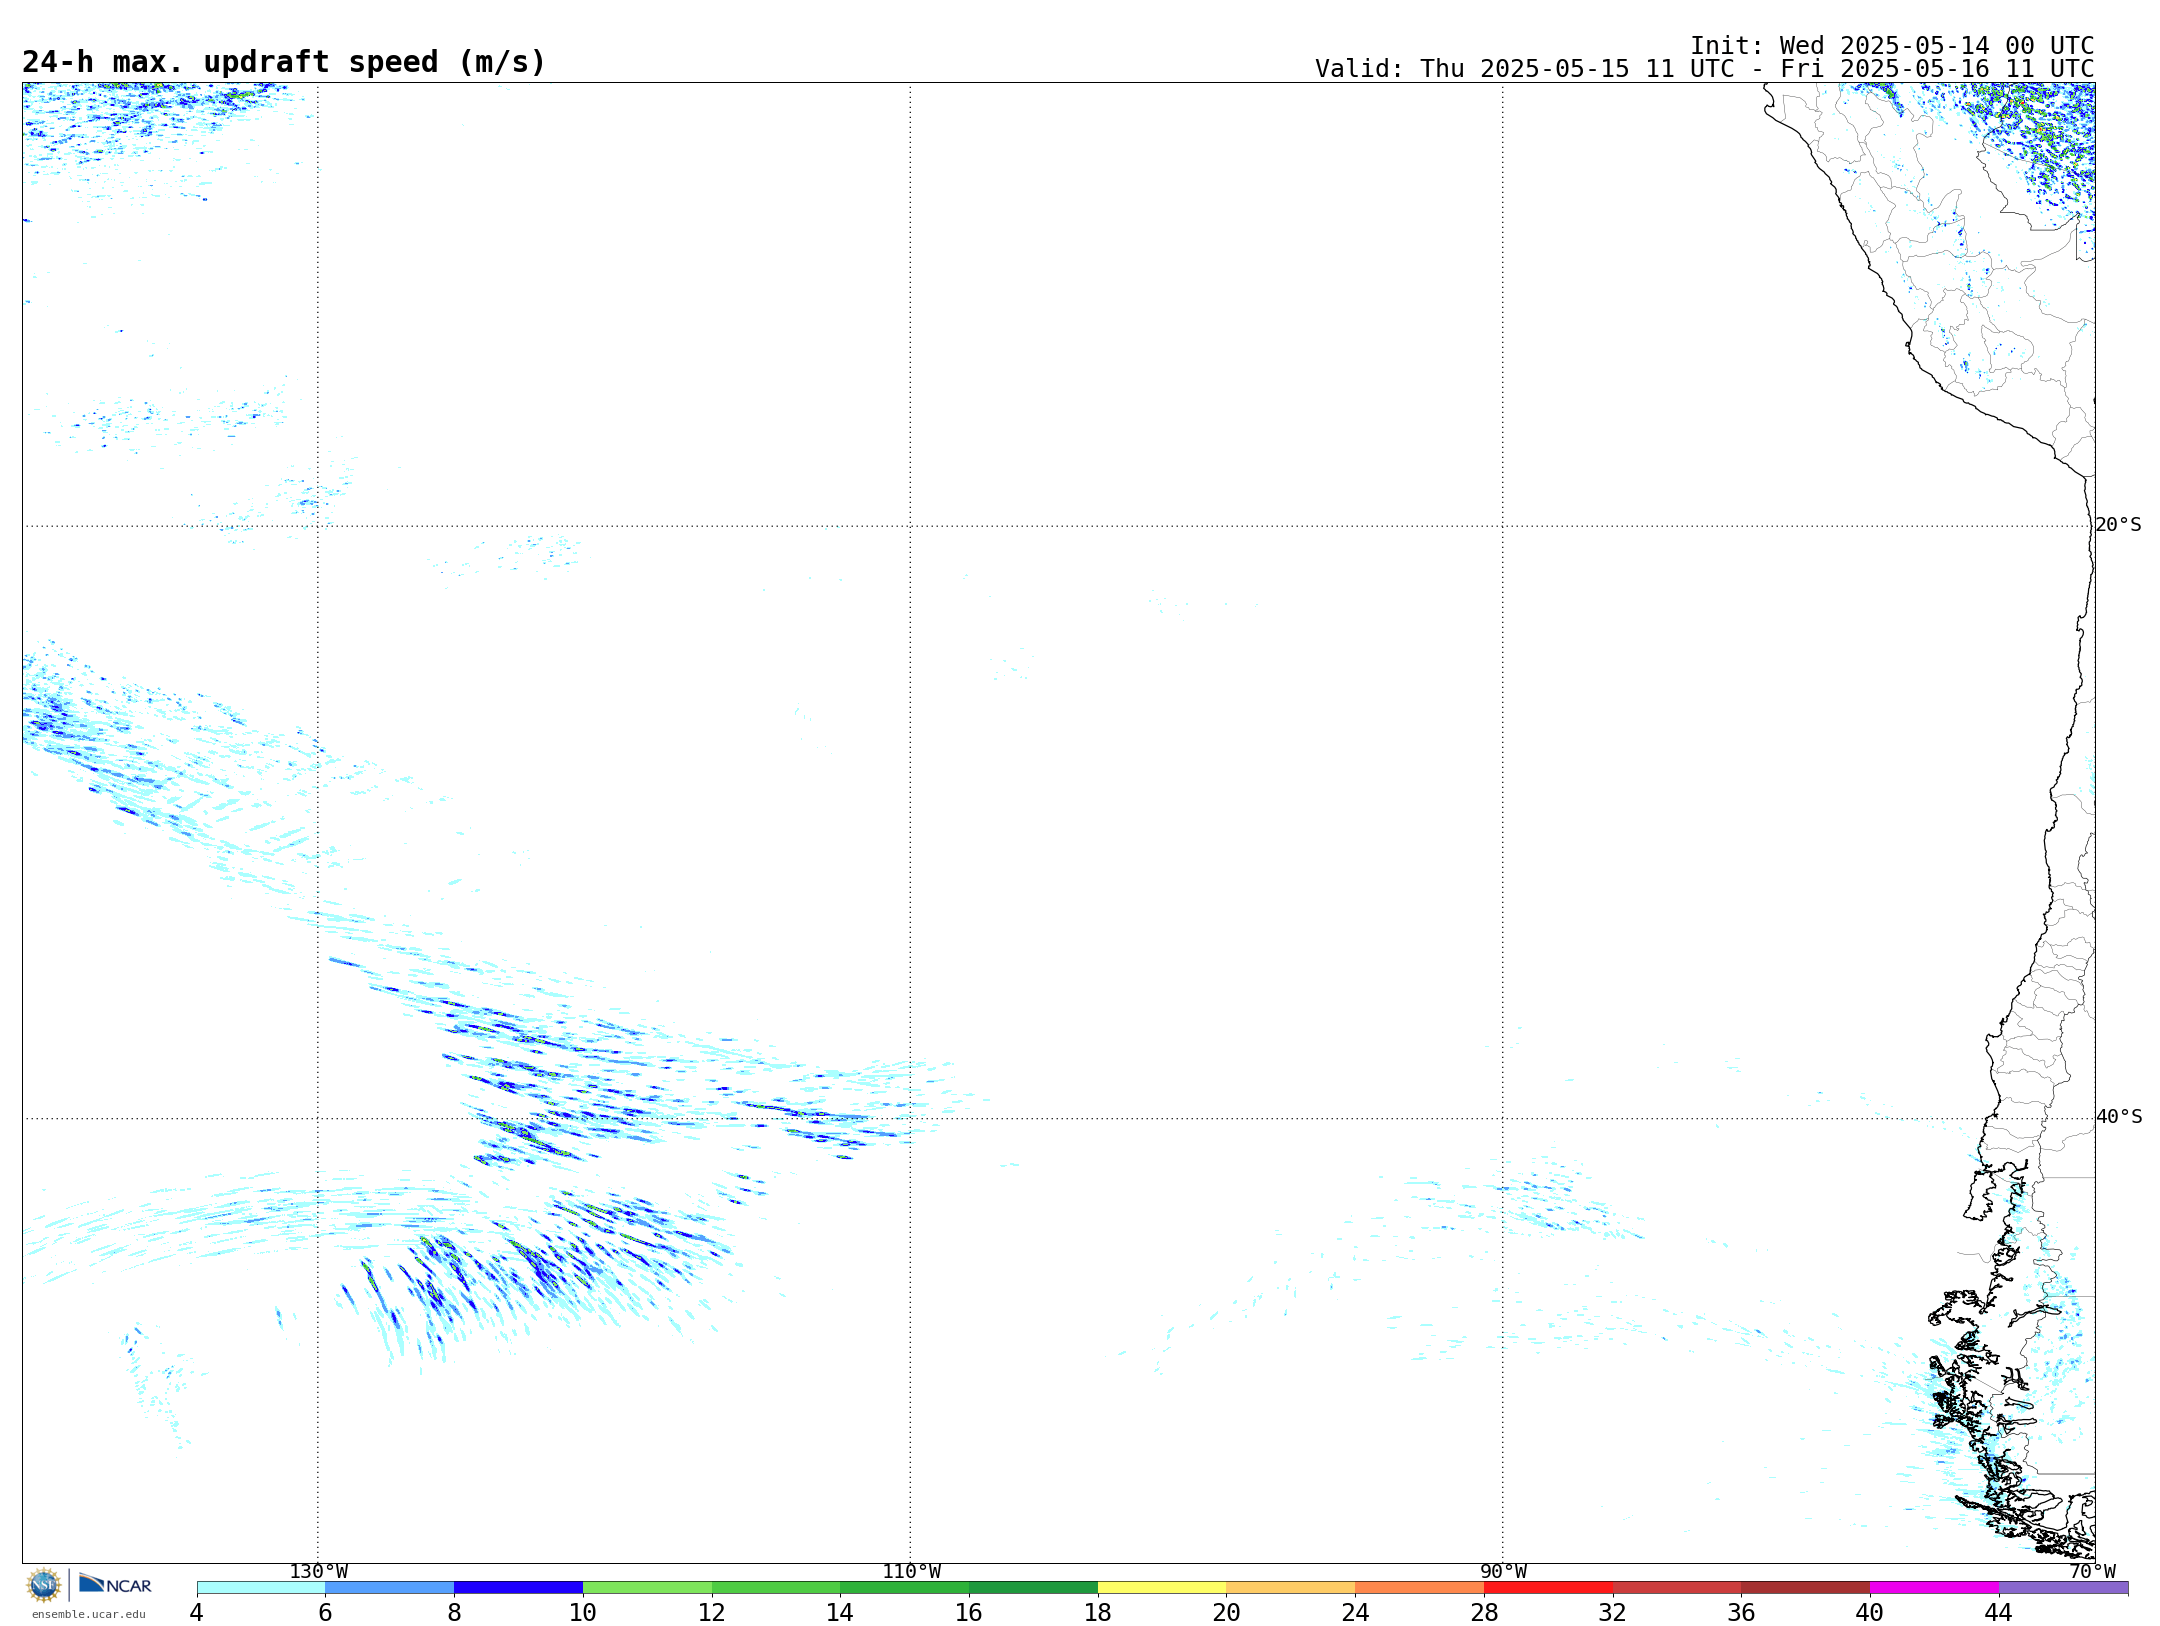Pick the medium green 14–16 colorbar swatch

[905, 1588]
